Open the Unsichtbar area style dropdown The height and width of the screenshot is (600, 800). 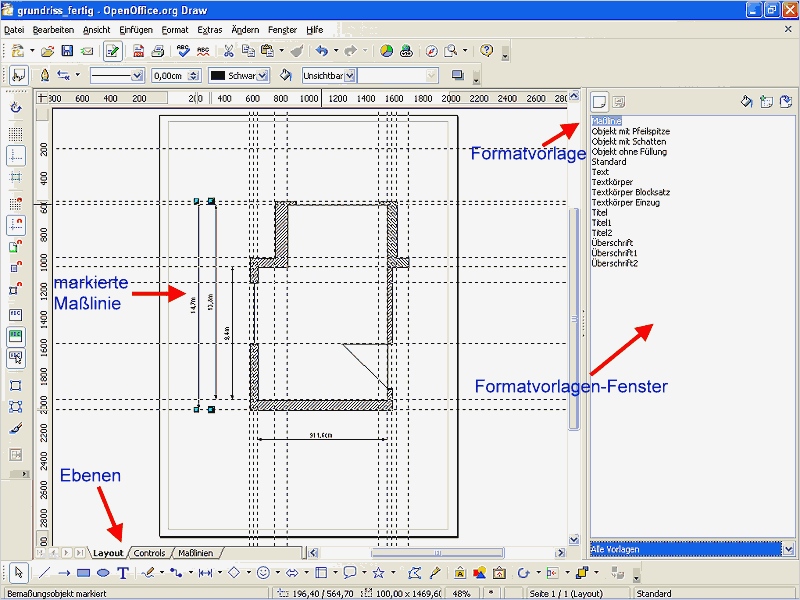349,76
